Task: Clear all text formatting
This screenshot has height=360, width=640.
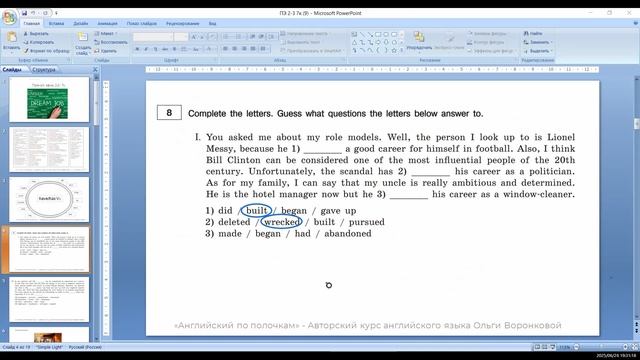Action: (212, 37)
